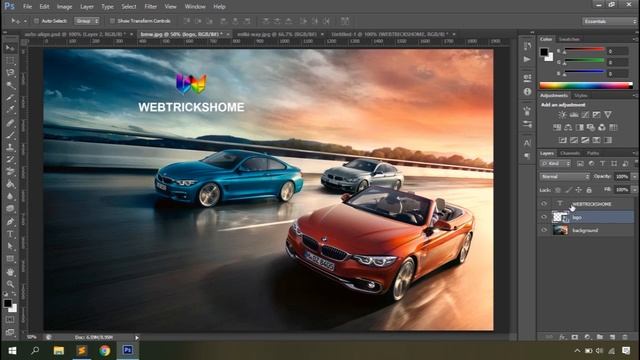Viewport: 640px width, 360px height.
Task: Switch to the Channels tab
Action: pos(570,153)
